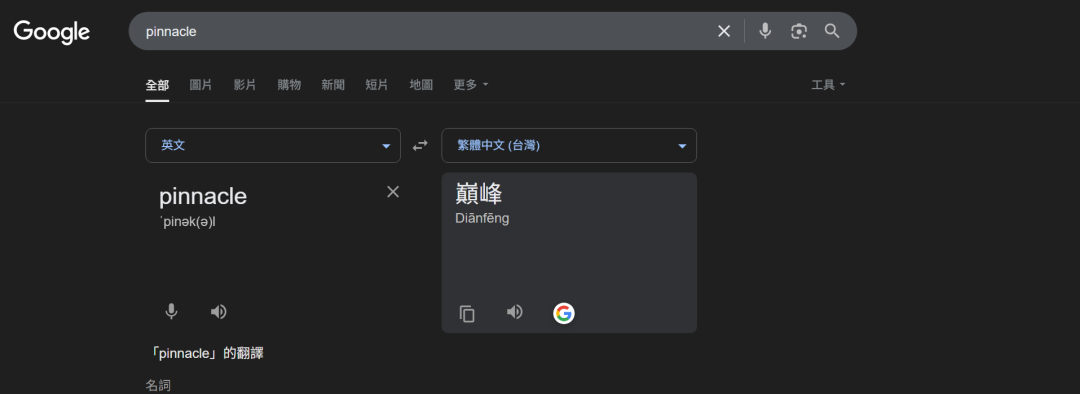The width and height of the screenshot is (1080, 394).
Task: Switch to the 影片 tab
Action: click(245, 85)
